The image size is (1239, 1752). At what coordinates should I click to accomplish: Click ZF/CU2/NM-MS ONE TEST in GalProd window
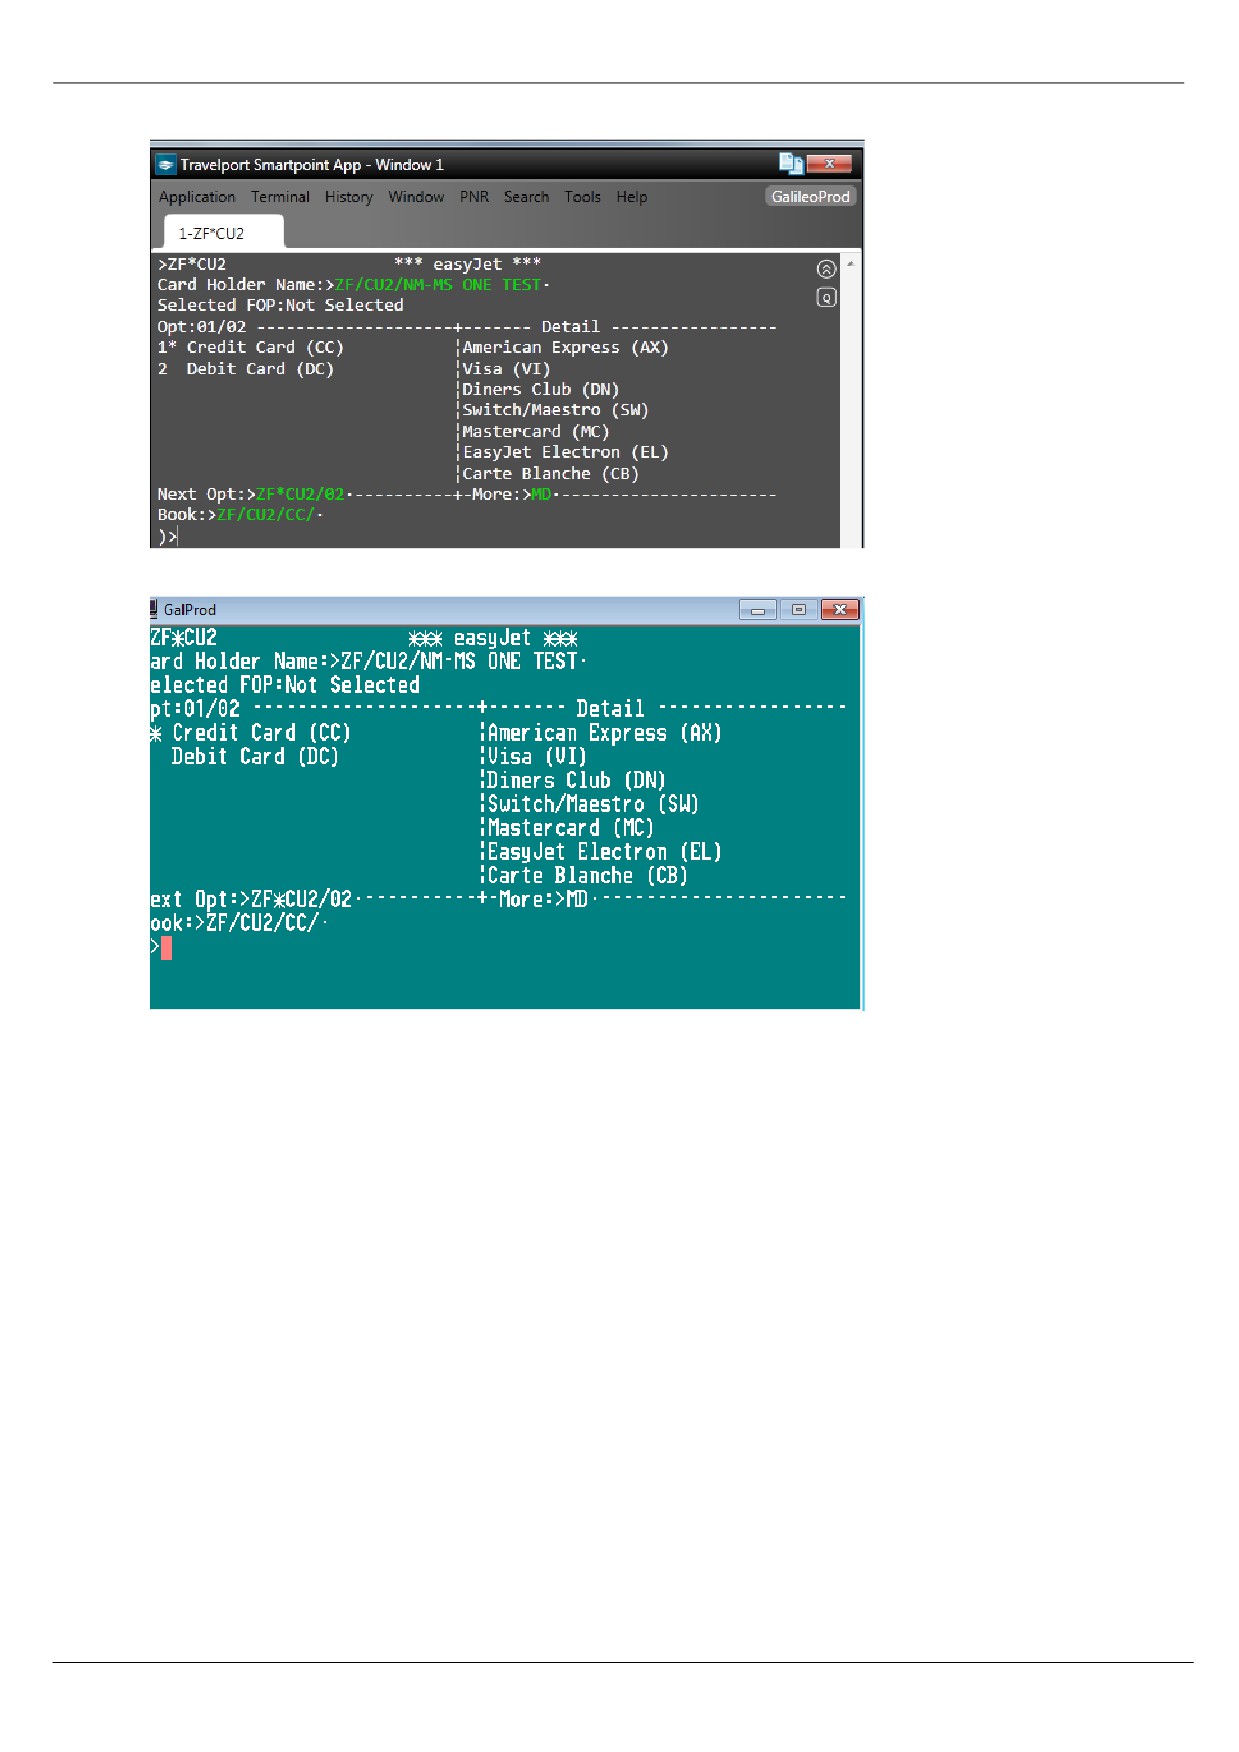coord(459,661)
